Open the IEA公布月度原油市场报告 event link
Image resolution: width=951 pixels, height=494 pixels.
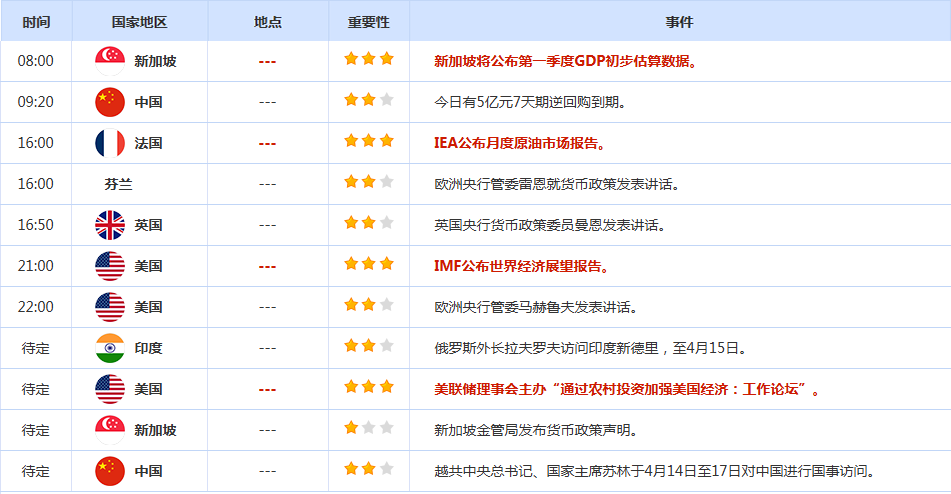pyautogui.click(x=520, y=143)
